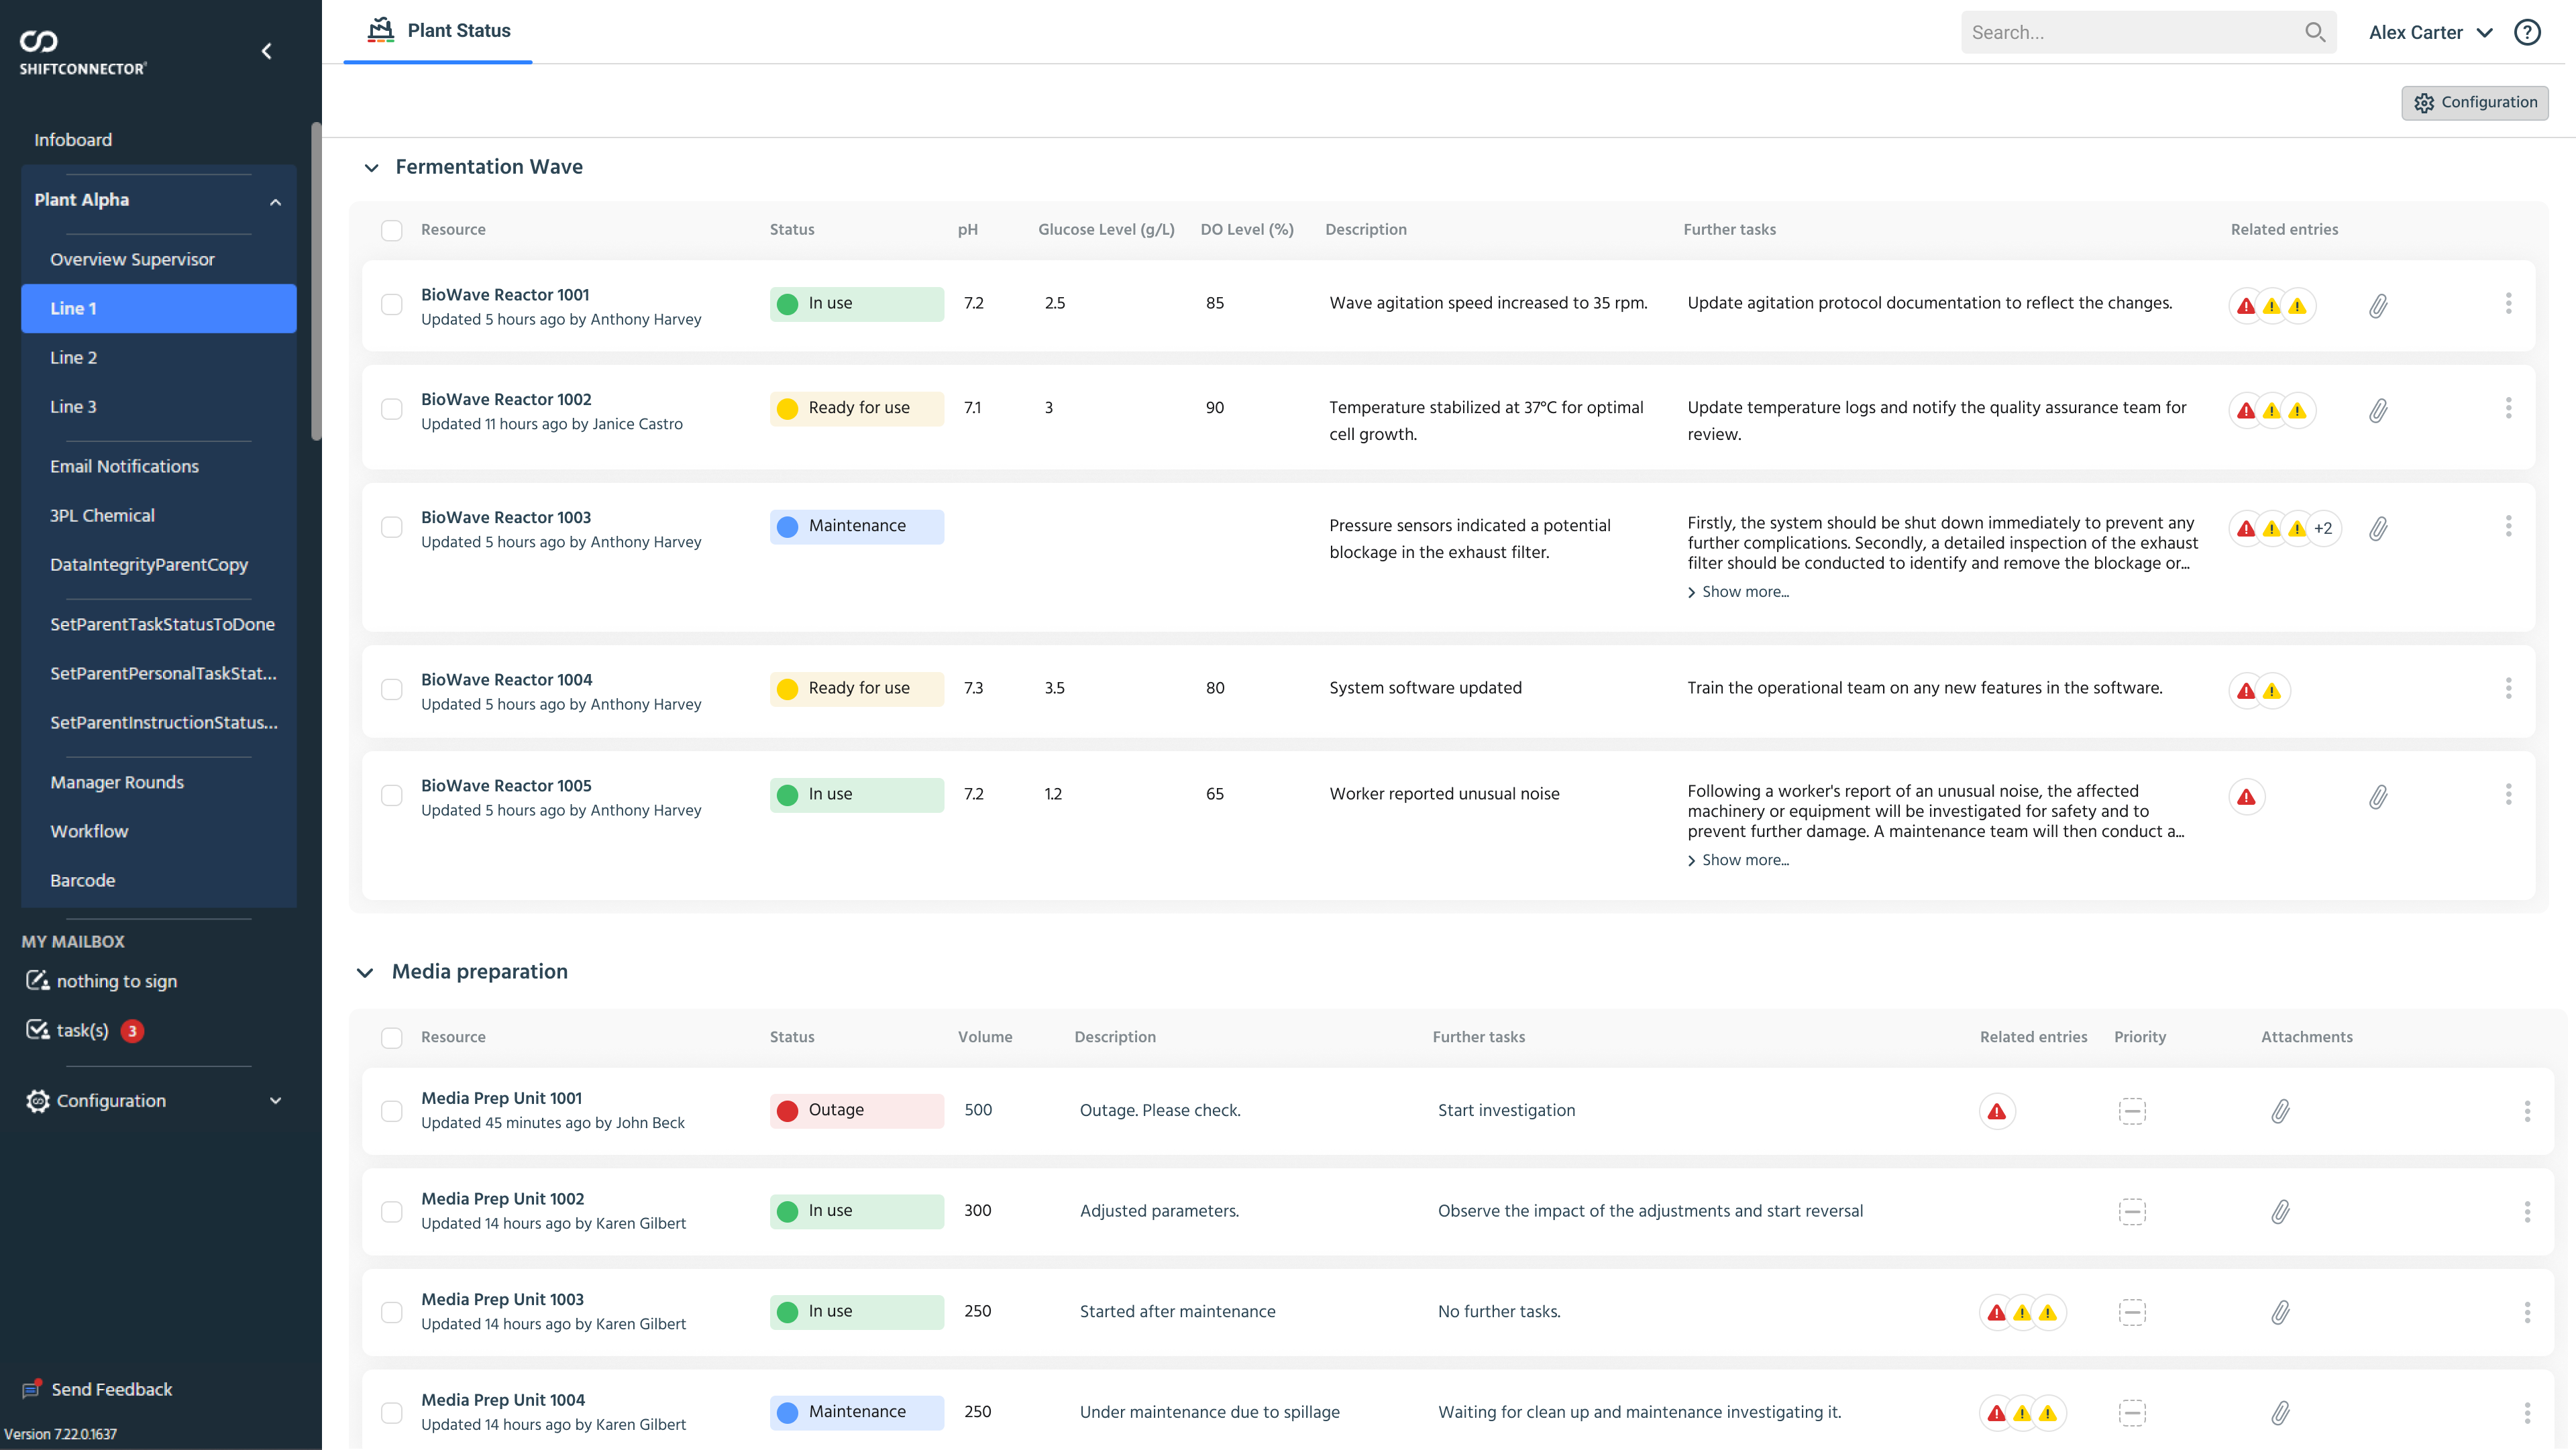Image resolution: width=2576 pixels, height=1450 pixels.
Task: Click the priority icon for Media Prep Unit 1002
Action: (2132, 1212)
